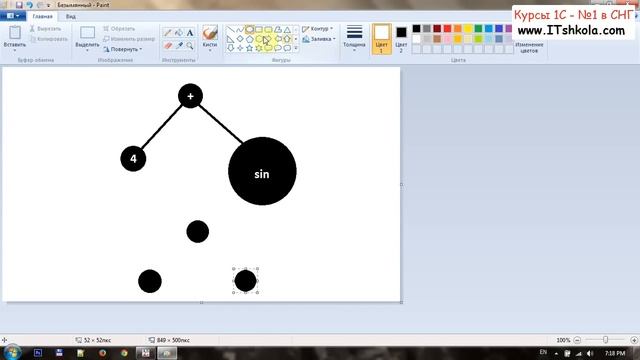The image size is (640, 360).
Task: Open the Photoshop taskbar icon
Action: pos(38,353)
